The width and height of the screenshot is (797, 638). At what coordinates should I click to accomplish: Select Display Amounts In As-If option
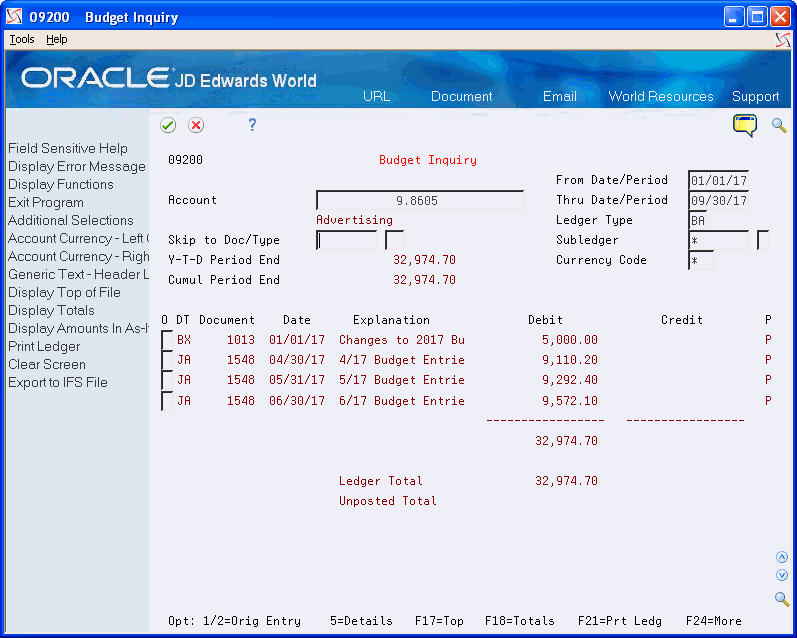[78, 328]
